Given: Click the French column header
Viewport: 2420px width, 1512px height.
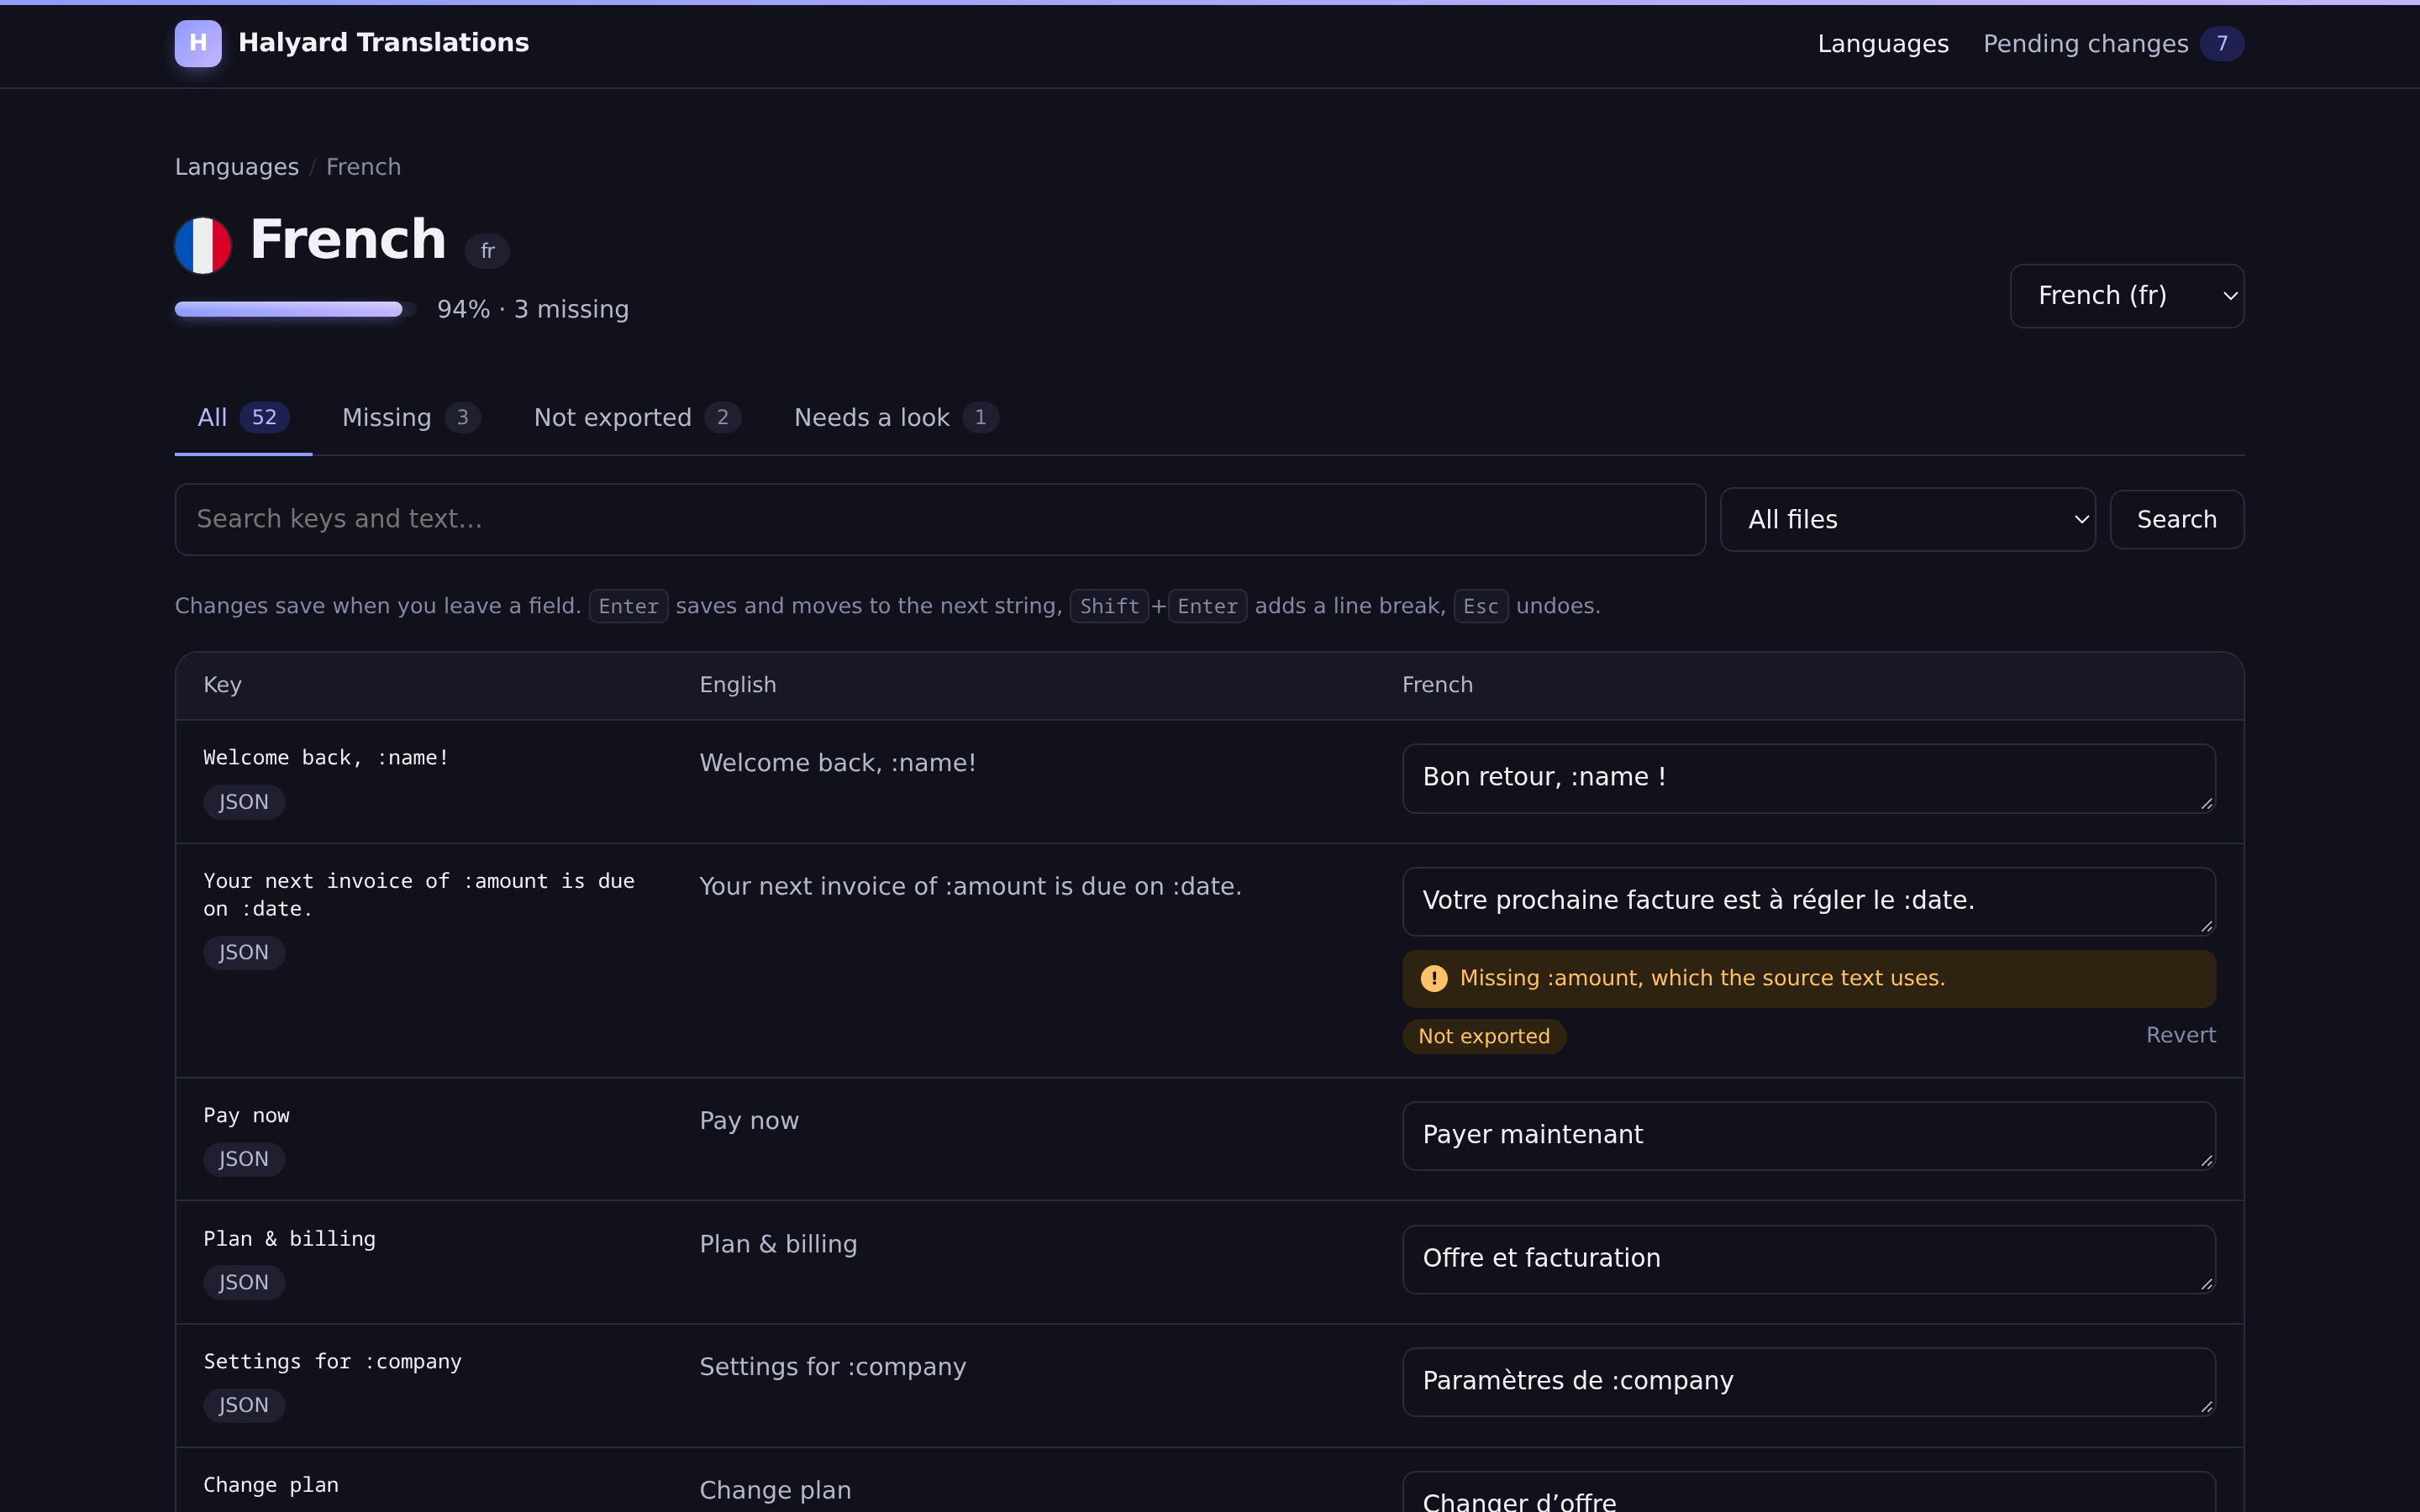Looking at the screenshot, I should 1437,685.
